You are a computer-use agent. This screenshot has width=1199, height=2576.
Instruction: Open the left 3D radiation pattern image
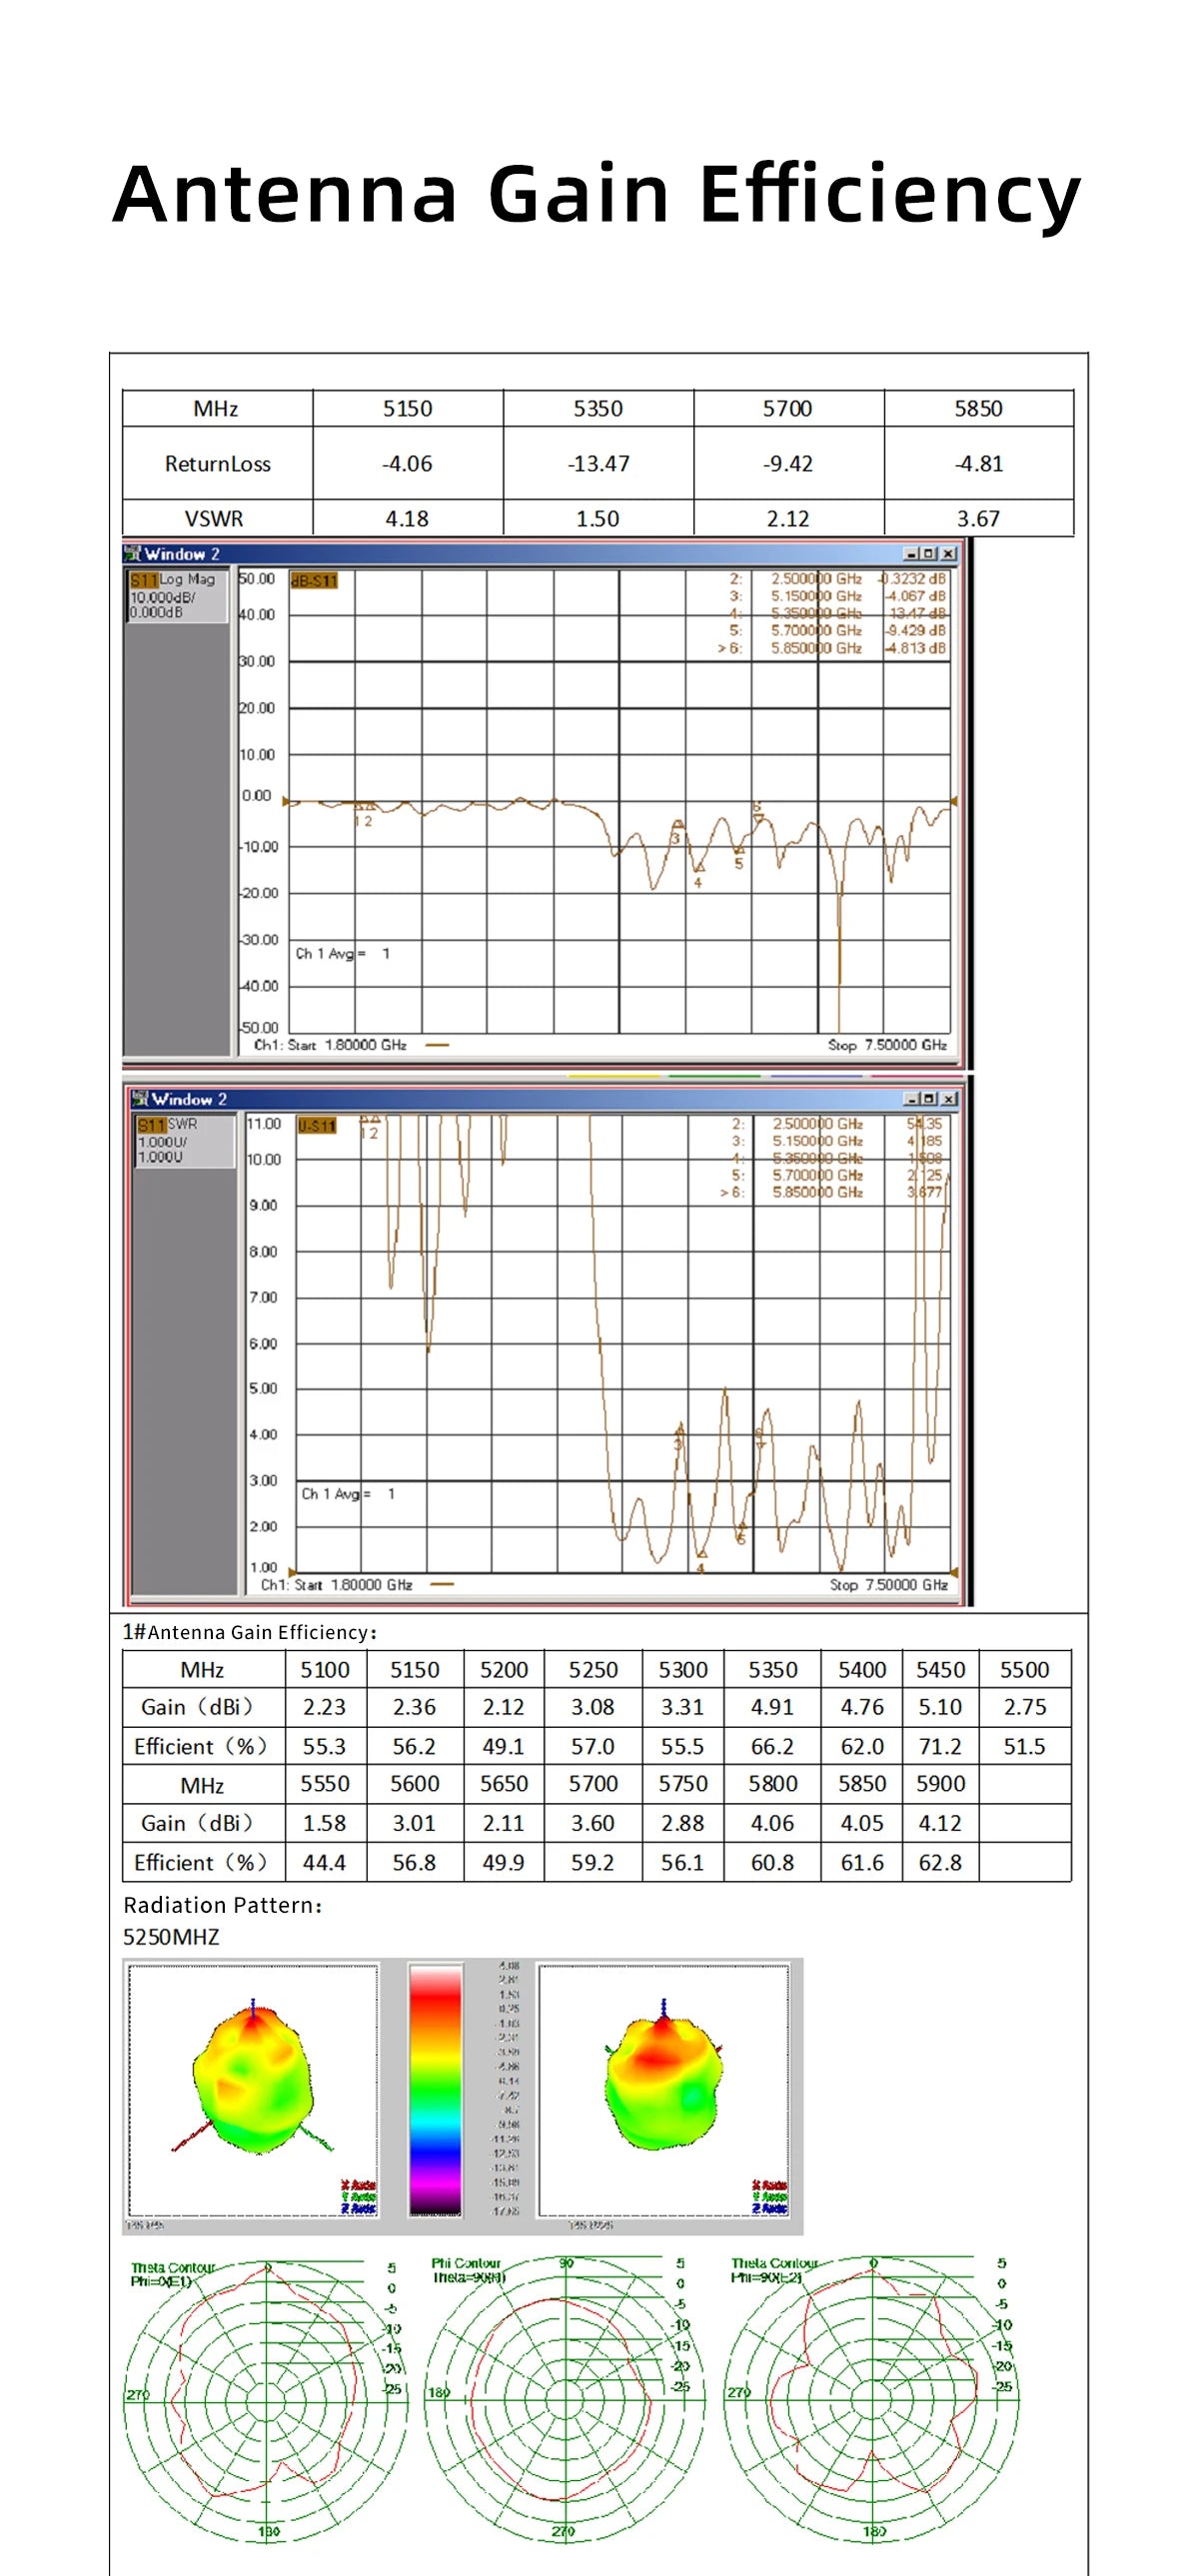coord(253,2090)
